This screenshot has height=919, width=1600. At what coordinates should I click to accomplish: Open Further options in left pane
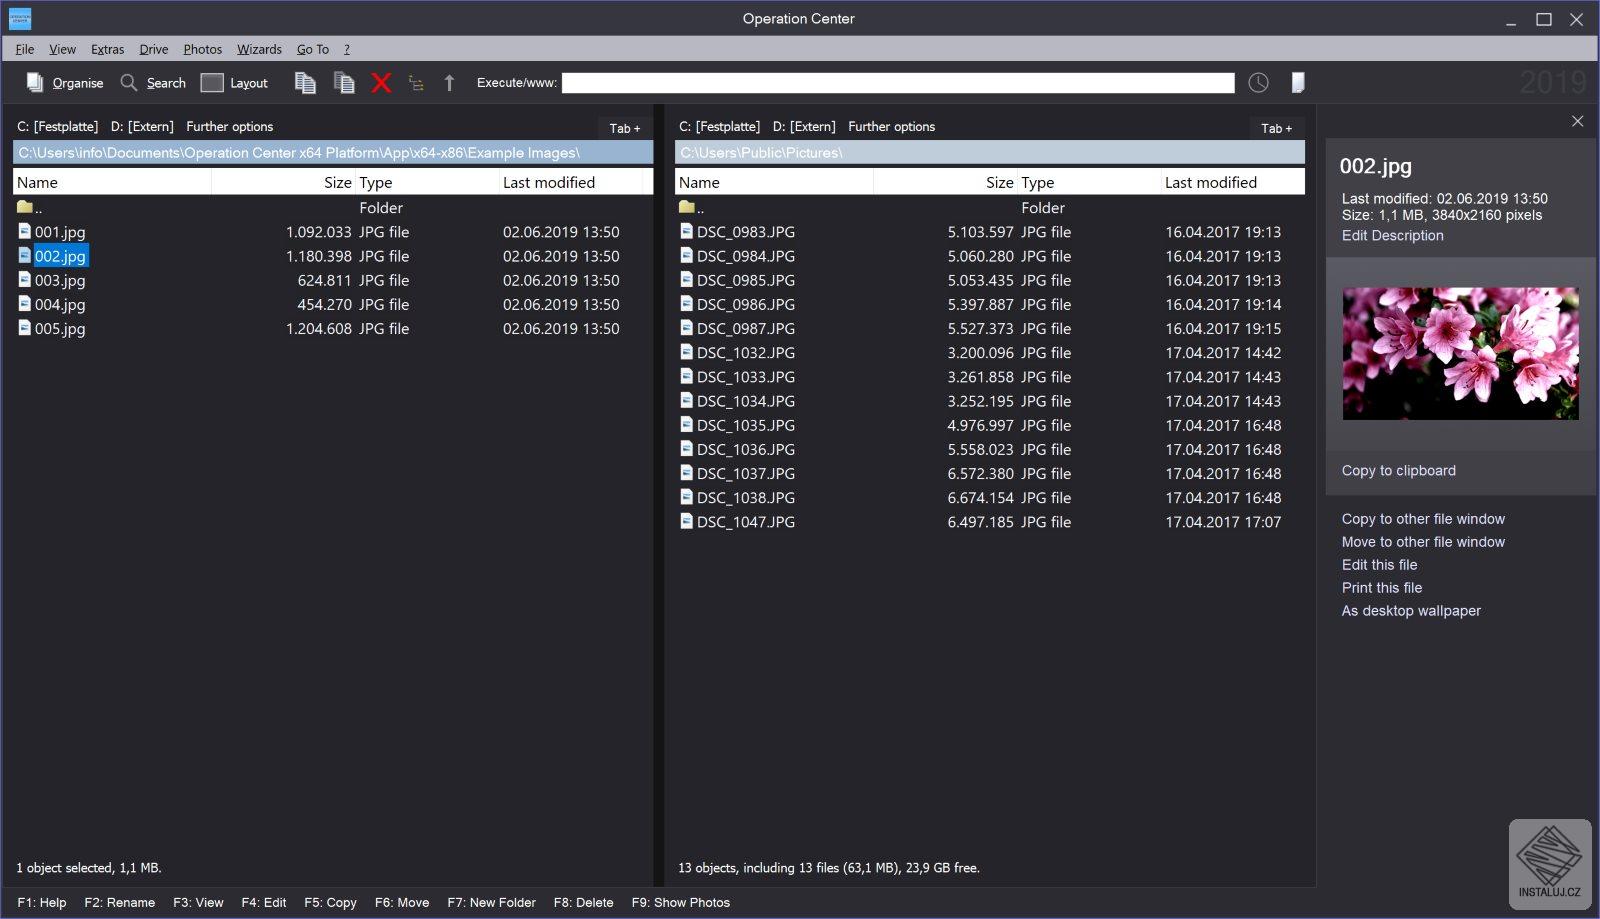pyautogui.click(x=230, y=127)
